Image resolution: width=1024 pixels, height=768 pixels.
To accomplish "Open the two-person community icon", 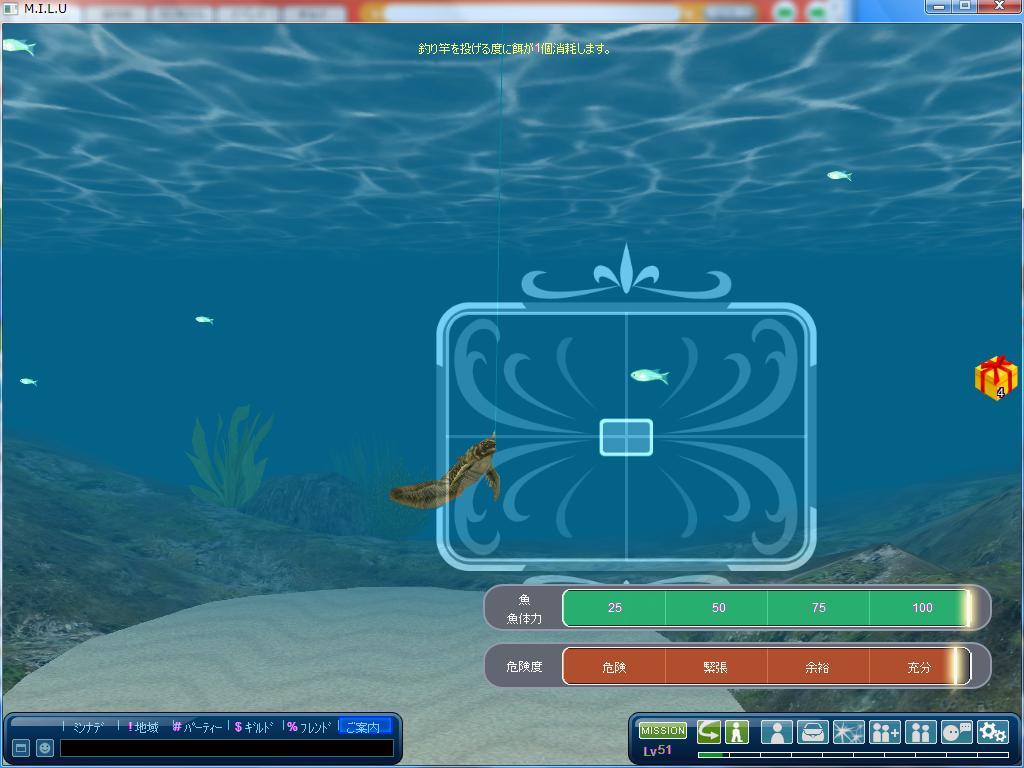I will [920, 732].
